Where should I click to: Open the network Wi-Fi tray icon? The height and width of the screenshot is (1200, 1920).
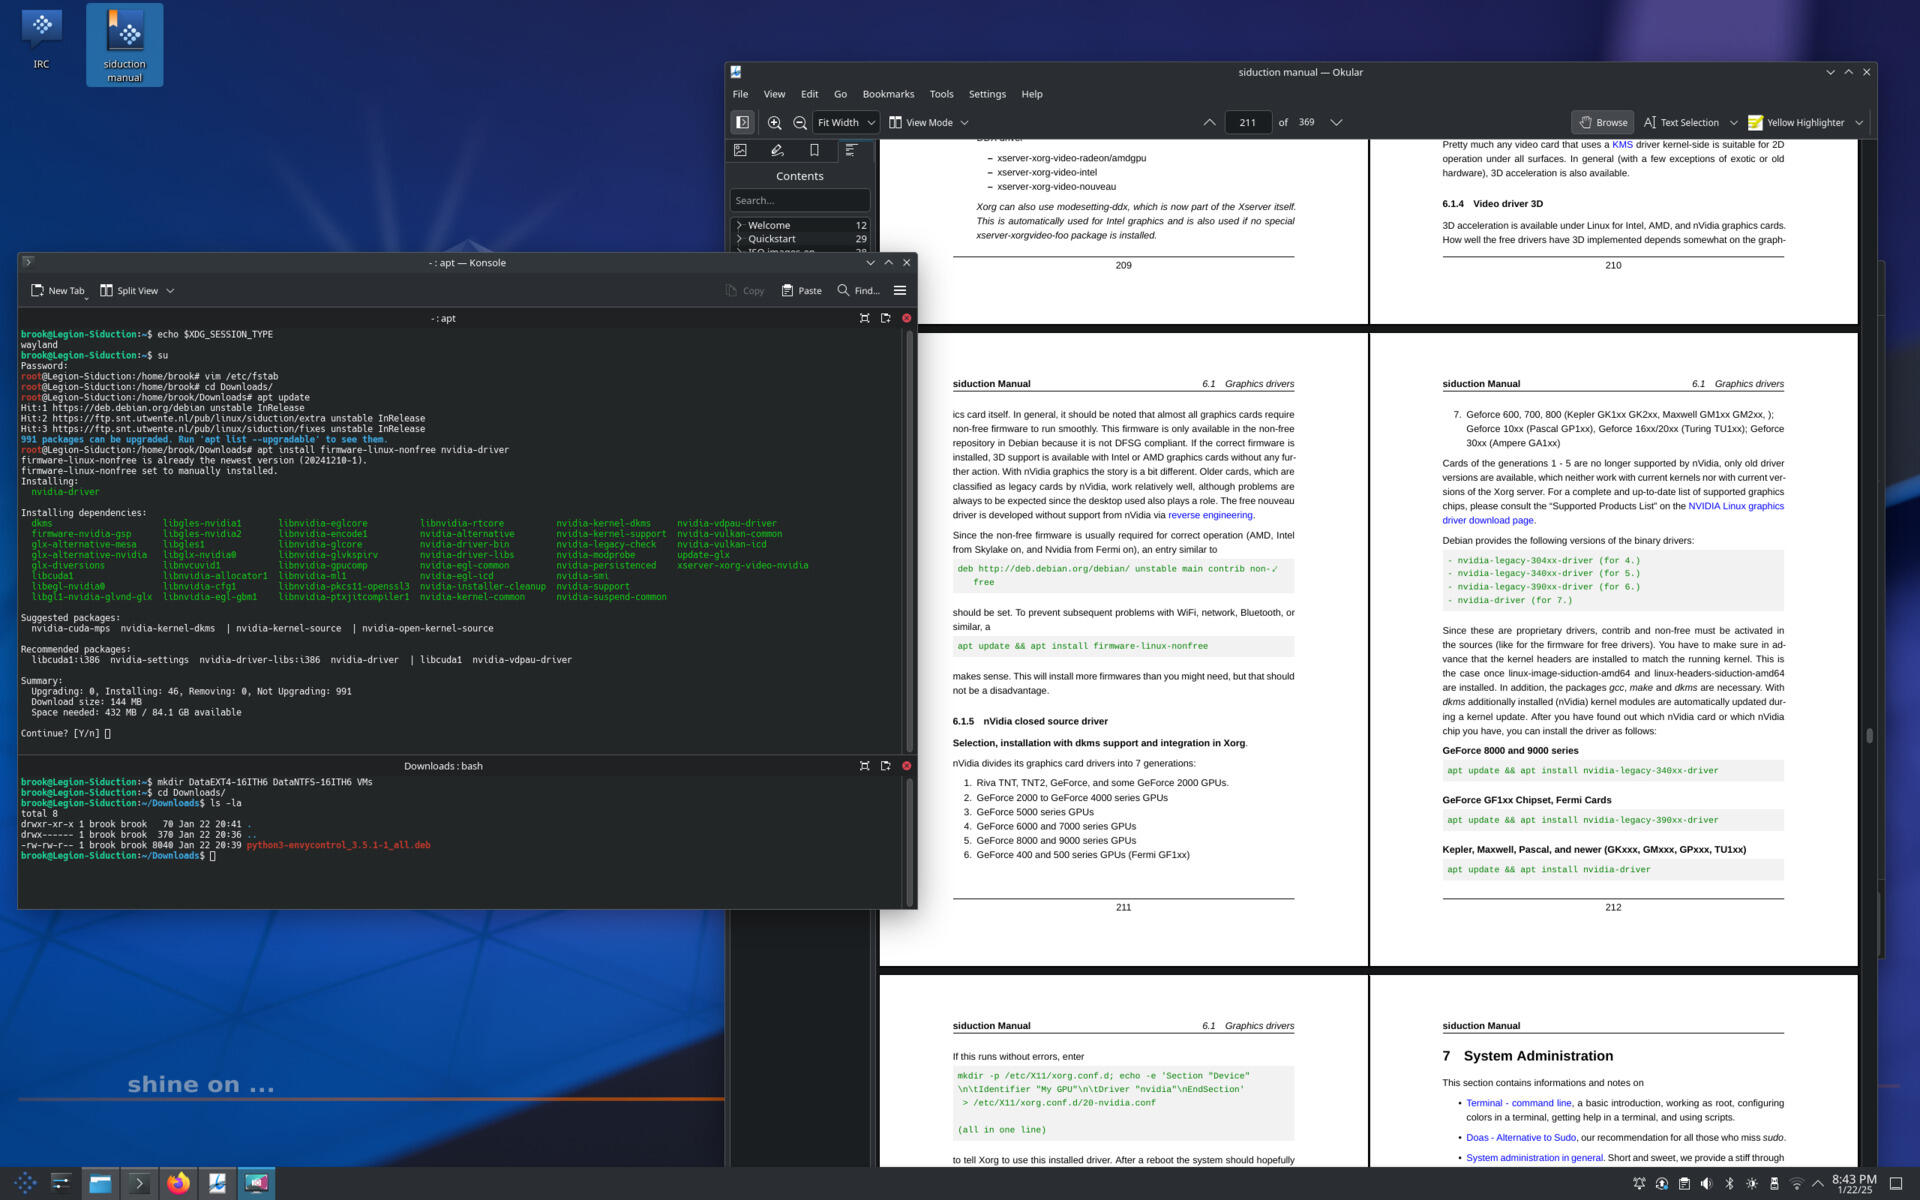[1796, 1183]
